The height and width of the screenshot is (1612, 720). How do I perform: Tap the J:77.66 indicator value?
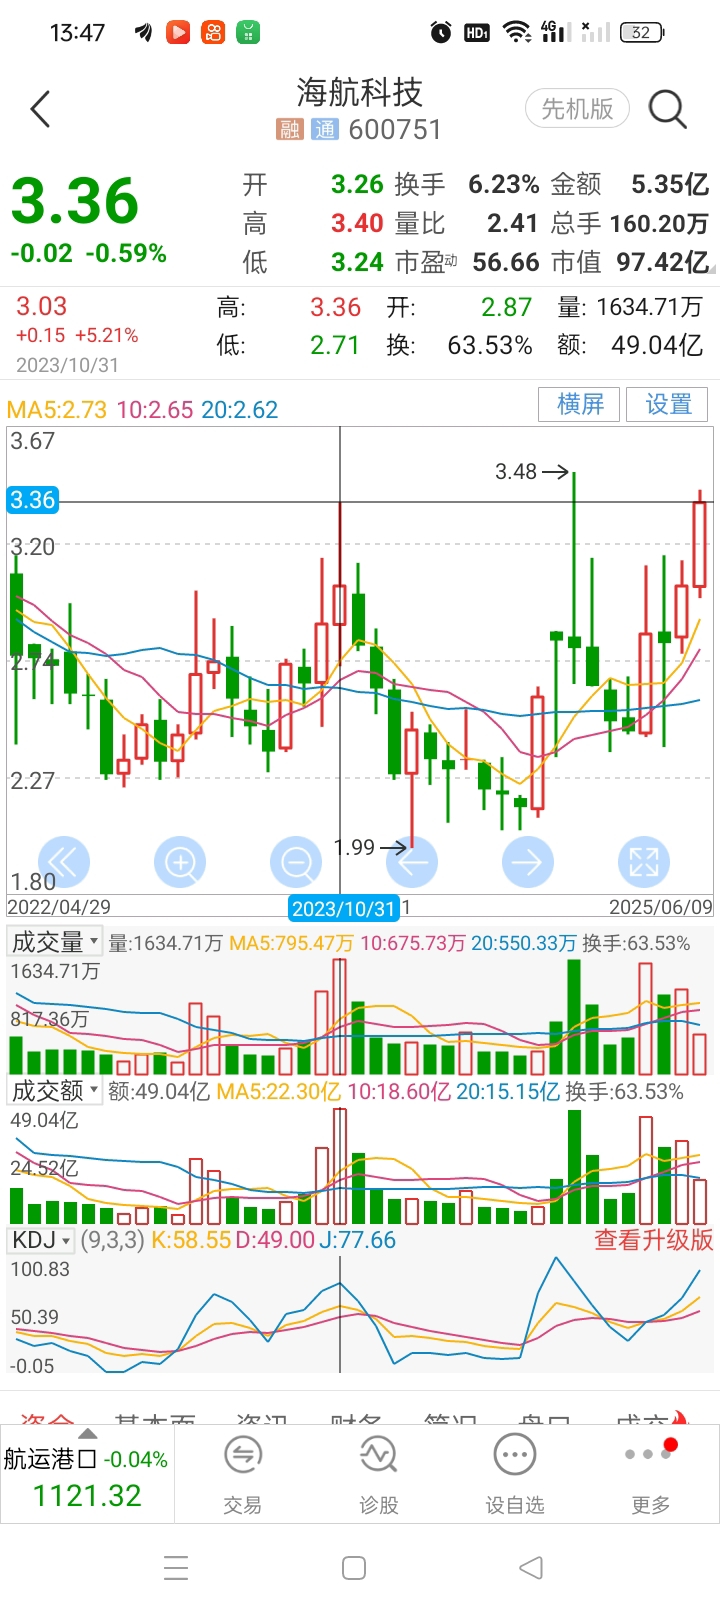tap(357, 1240)
